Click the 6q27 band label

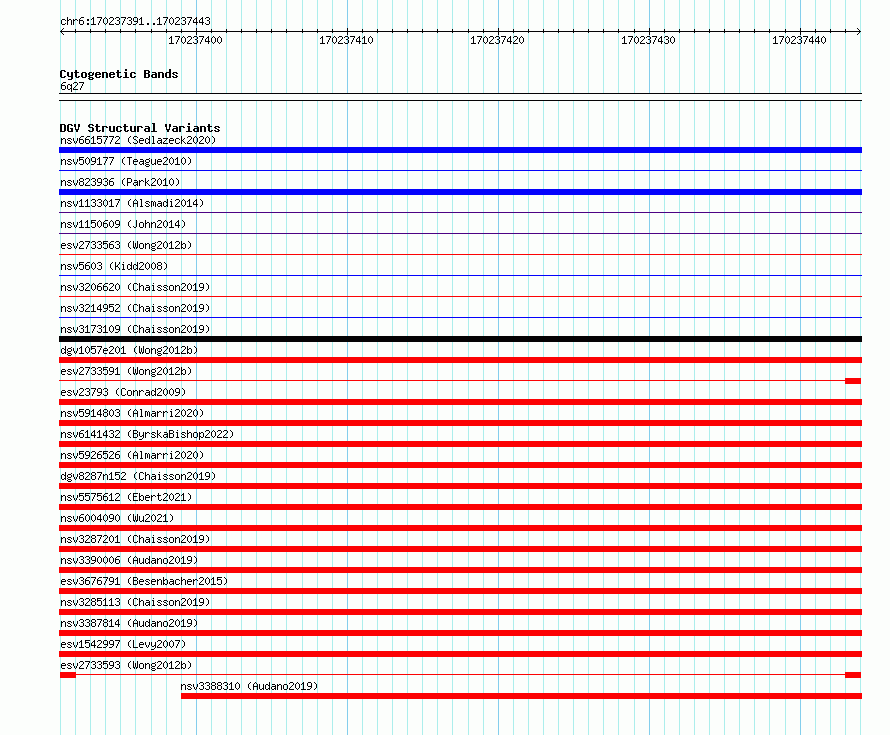coord(72,86)
